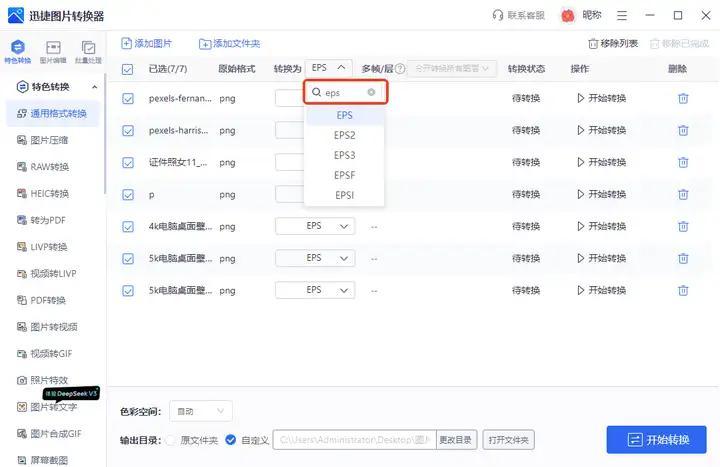Open 联系客服 headset icon

498,15
